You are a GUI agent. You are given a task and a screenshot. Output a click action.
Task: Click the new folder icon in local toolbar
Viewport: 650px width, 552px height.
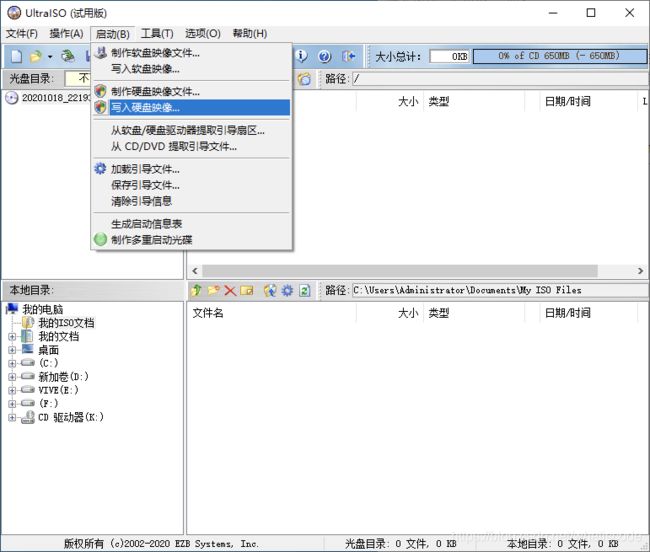[x=213, y=290]
